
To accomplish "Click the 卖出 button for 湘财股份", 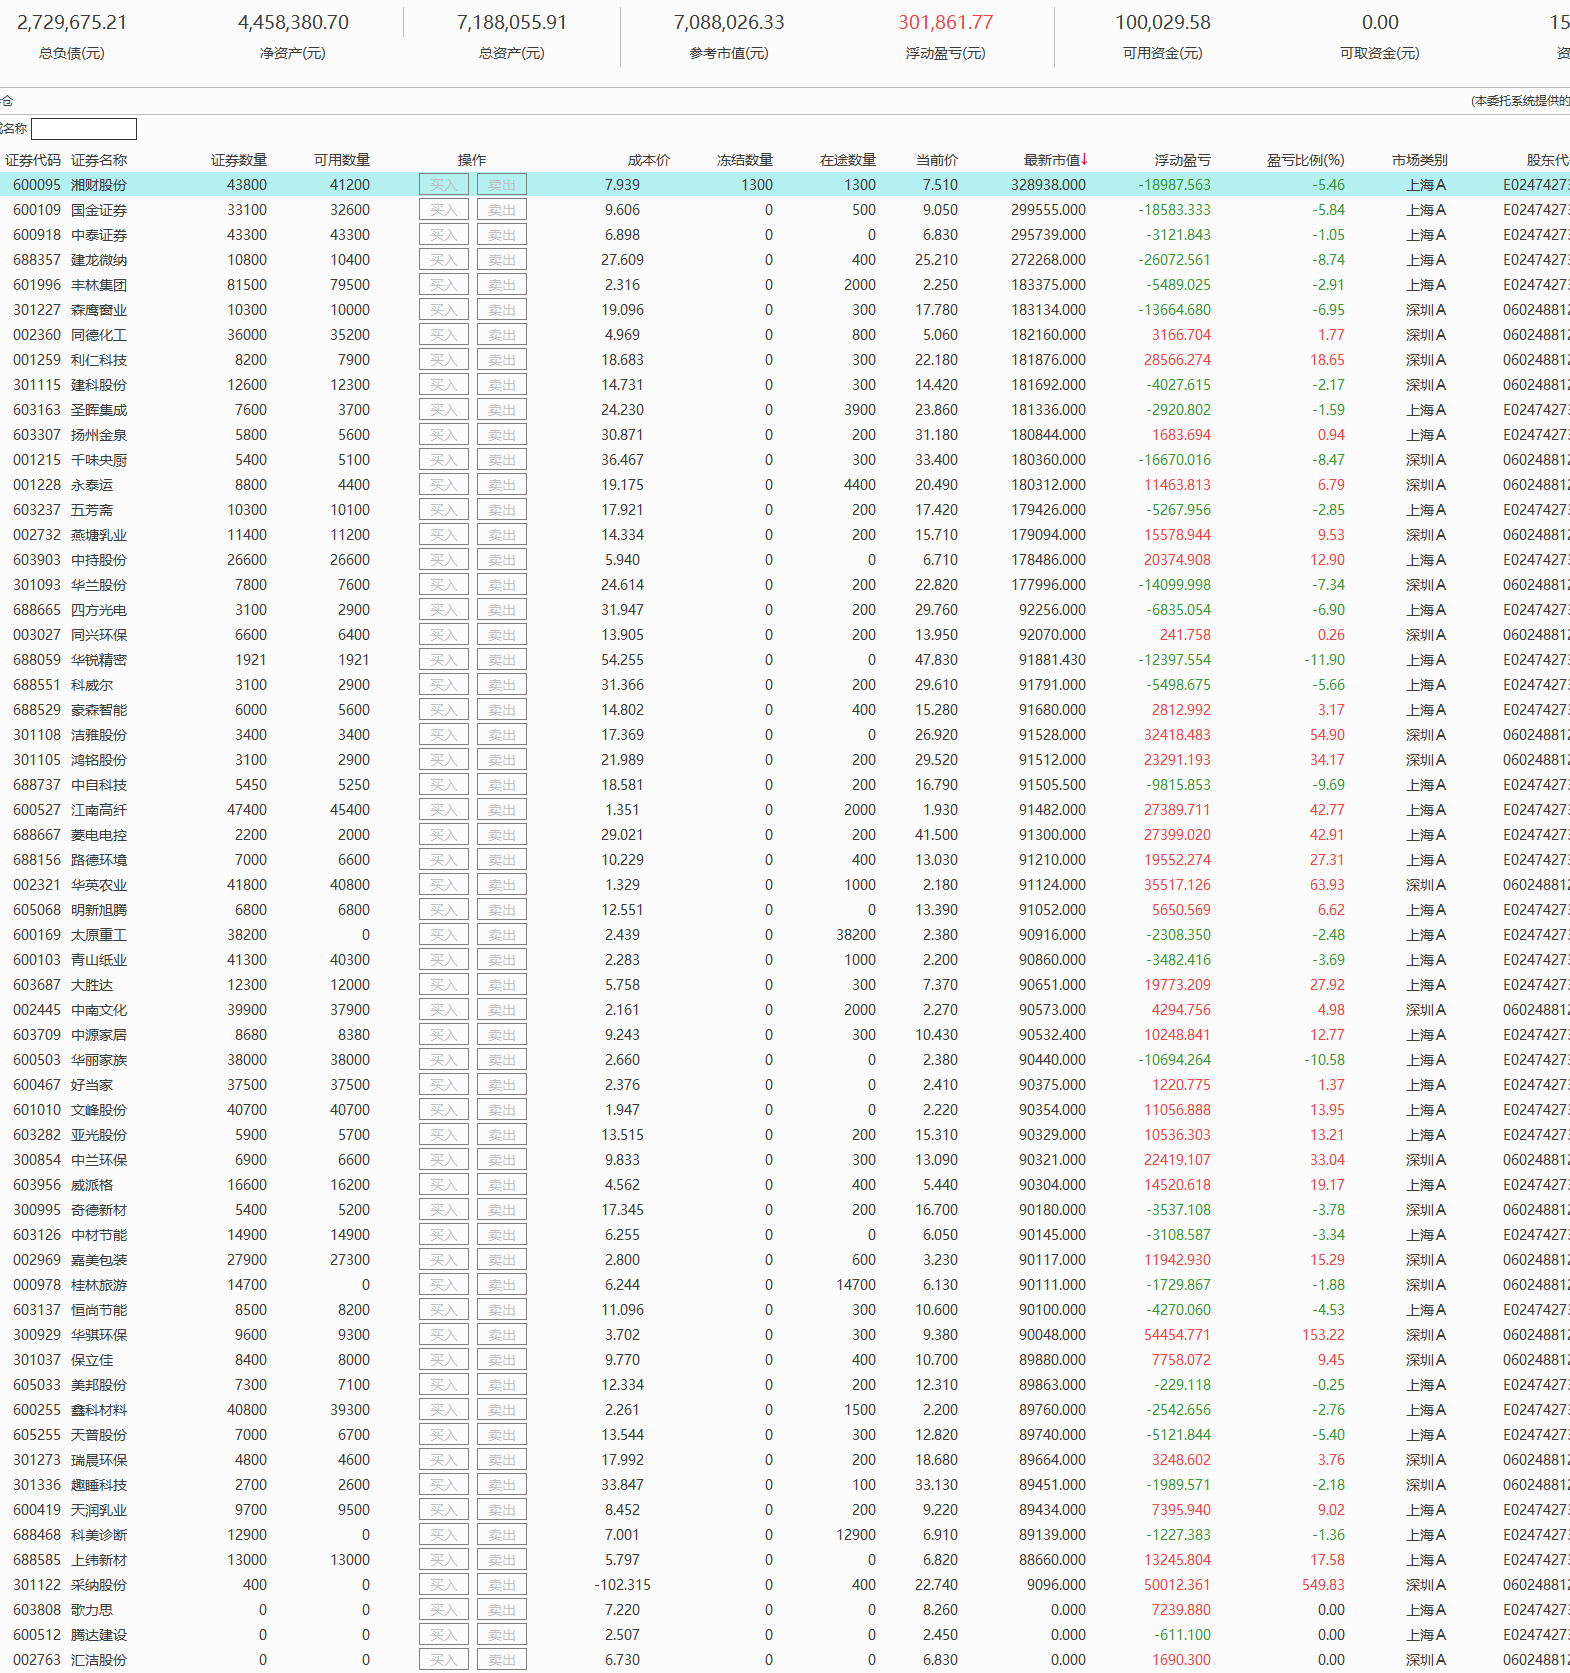I will tap(502, 185).
